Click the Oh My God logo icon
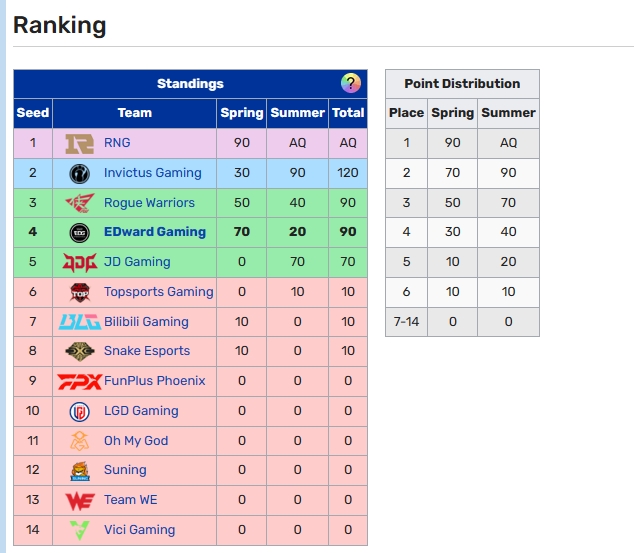634x553 pixels. (x=79, y=441)
